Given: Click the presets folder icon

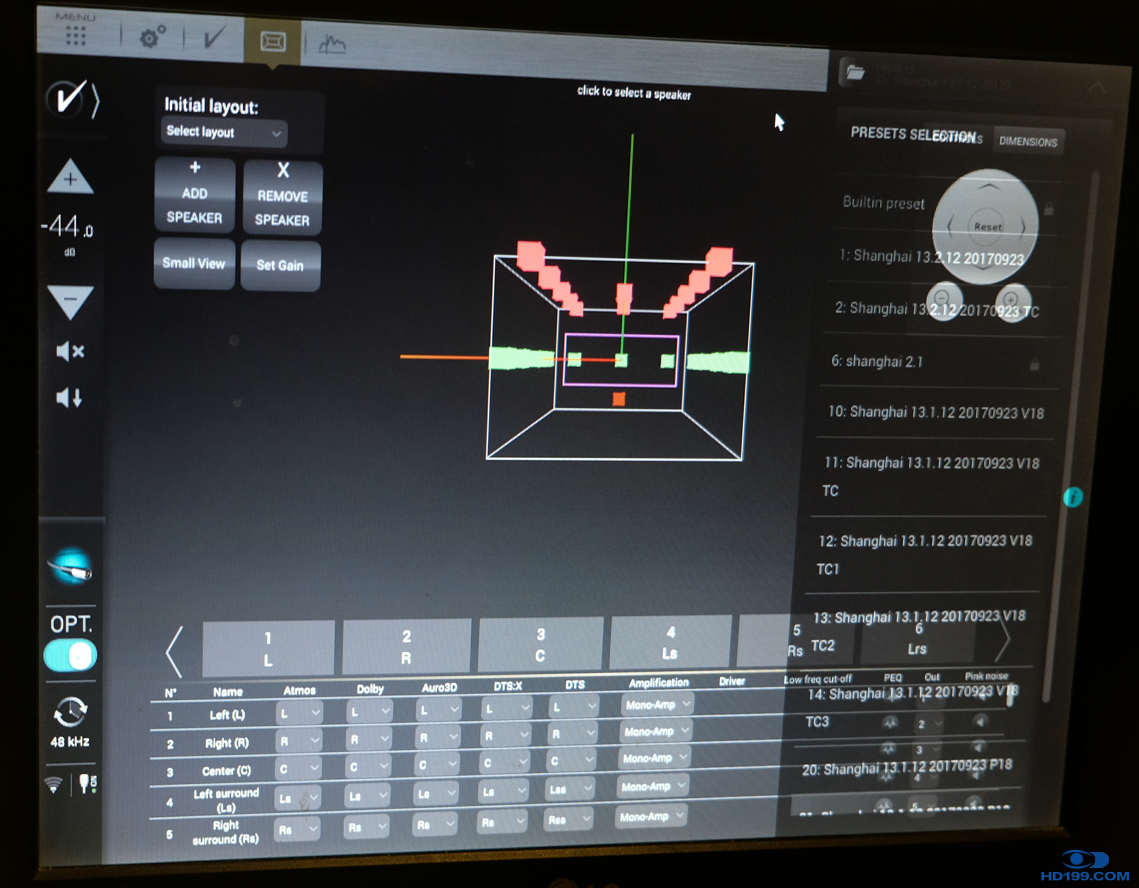Looking at the screenshot, I should point(854,71).
